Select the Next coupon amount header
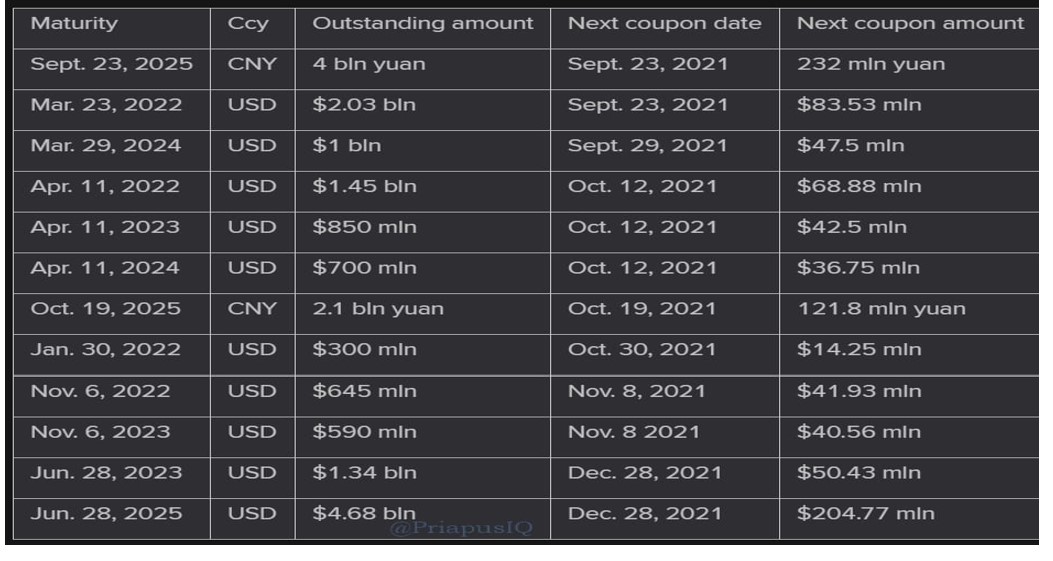 [x=910, y=24]
